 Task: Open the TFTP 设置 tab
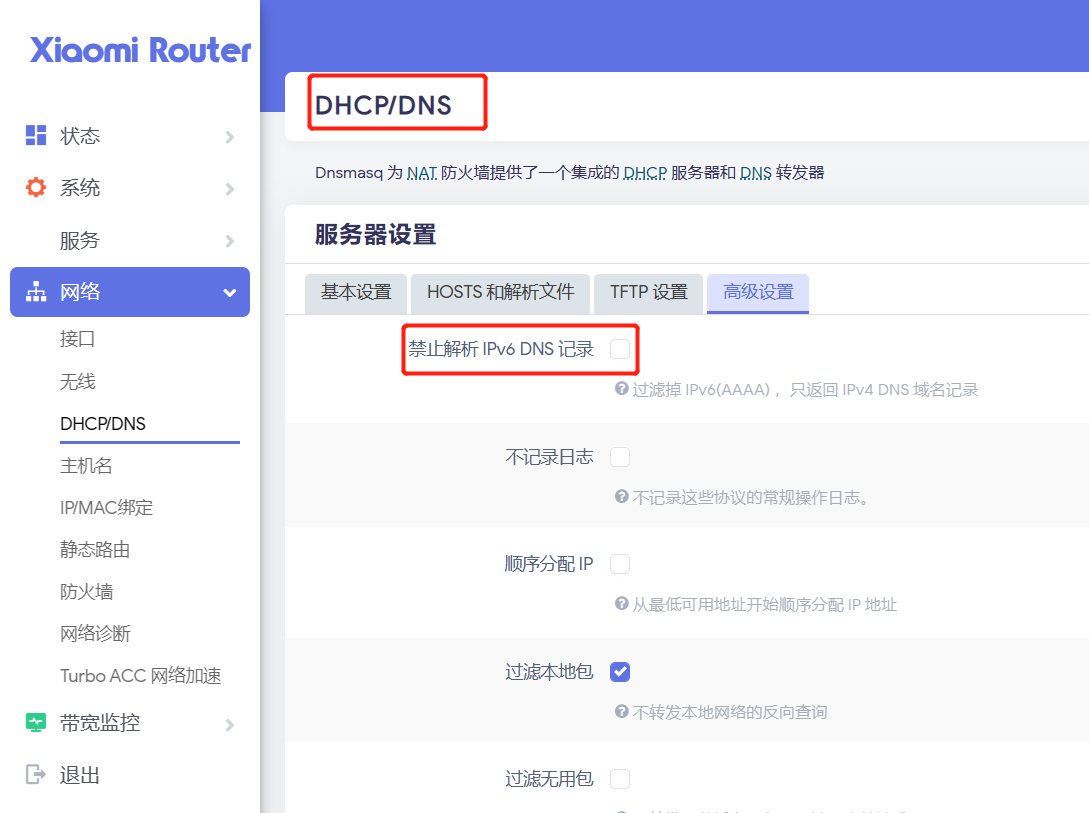(x=648, y=293)
